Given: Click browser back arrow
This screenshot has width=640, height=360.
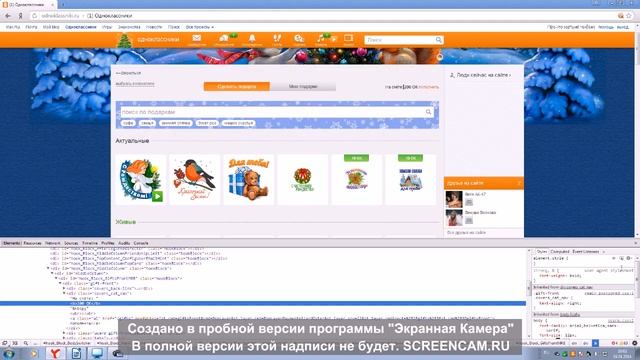Looking at the screenshot, I should [x=8, y=16].
